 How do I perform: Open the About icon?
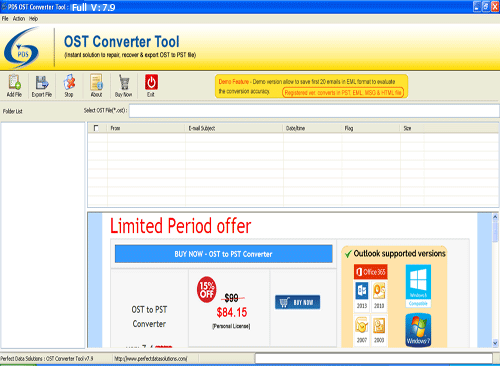tap(97, 82)
